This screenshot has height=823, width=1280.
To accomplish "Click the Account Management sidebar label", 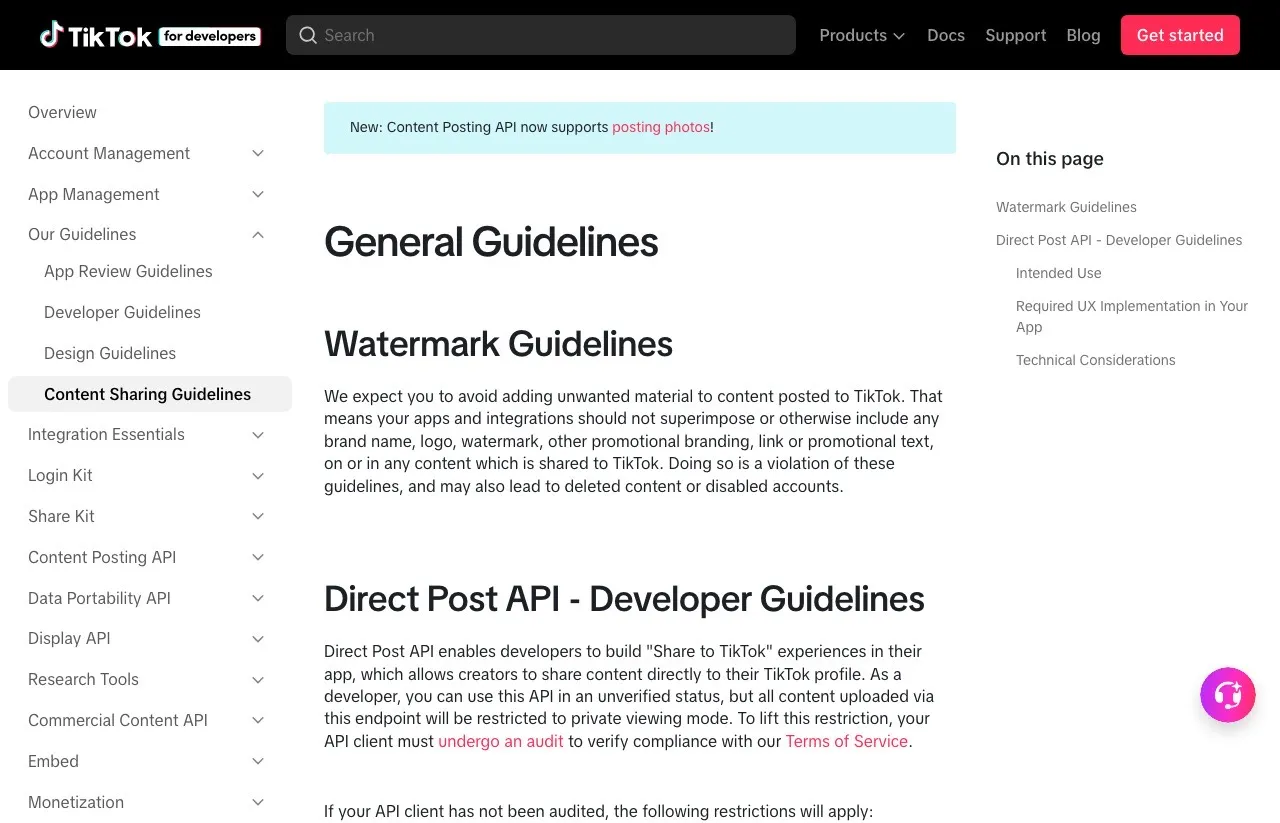I will pos(109,153).
